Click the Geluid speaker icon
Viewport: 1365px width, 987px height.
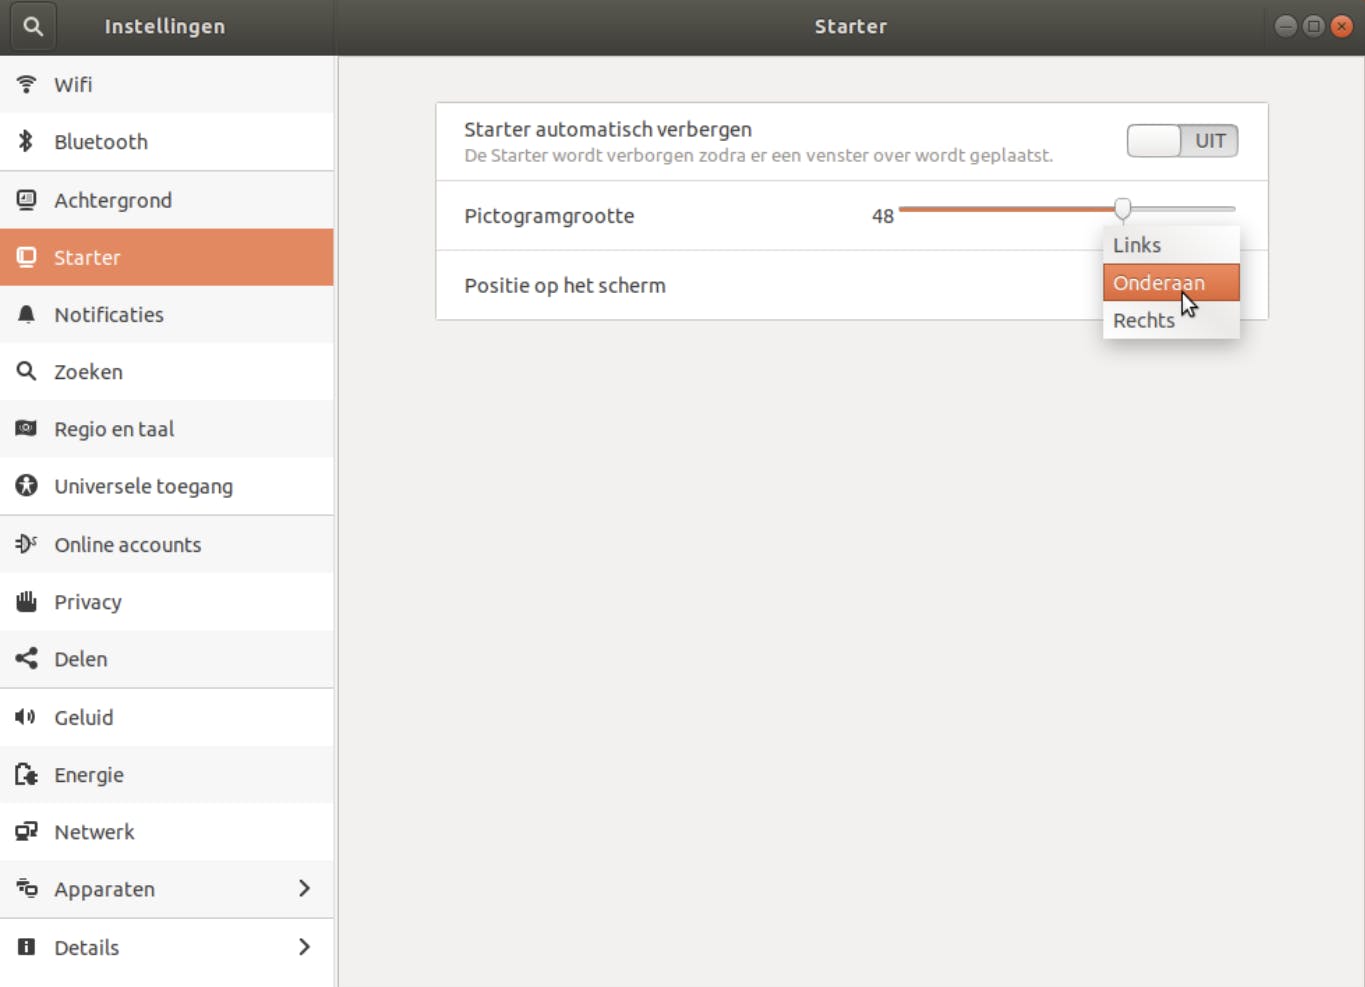coord(26,716)
